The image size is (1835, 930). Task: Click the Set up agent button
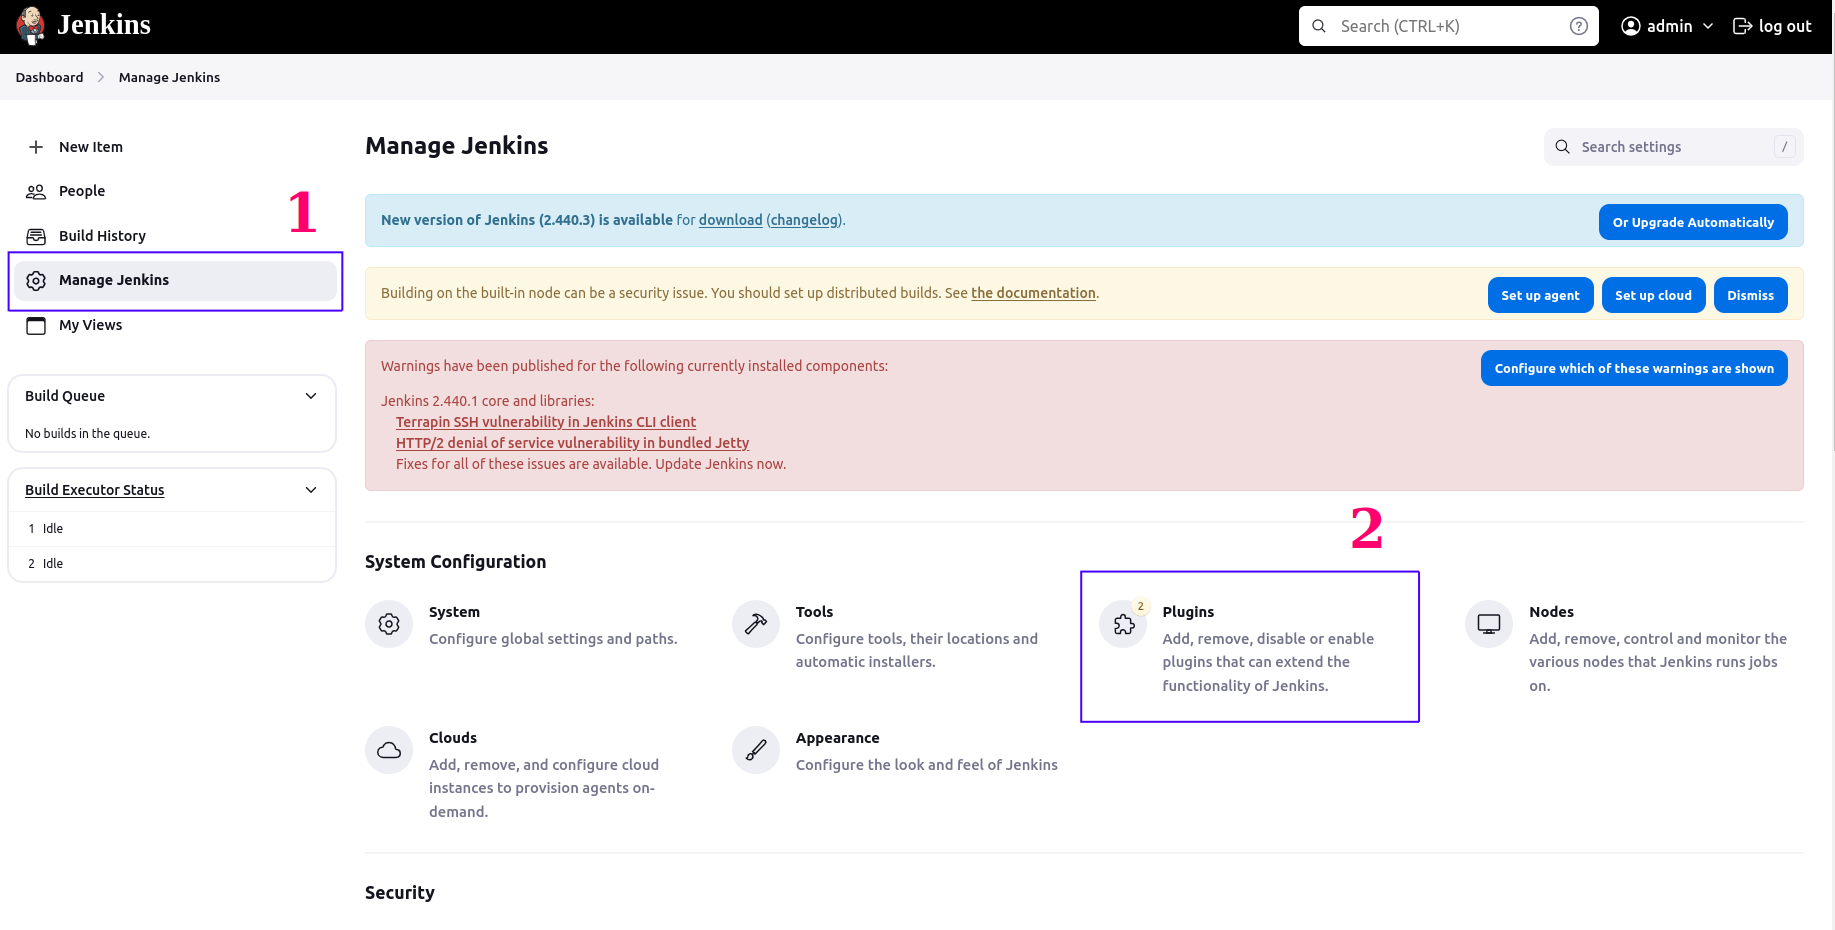(1540, 295)
